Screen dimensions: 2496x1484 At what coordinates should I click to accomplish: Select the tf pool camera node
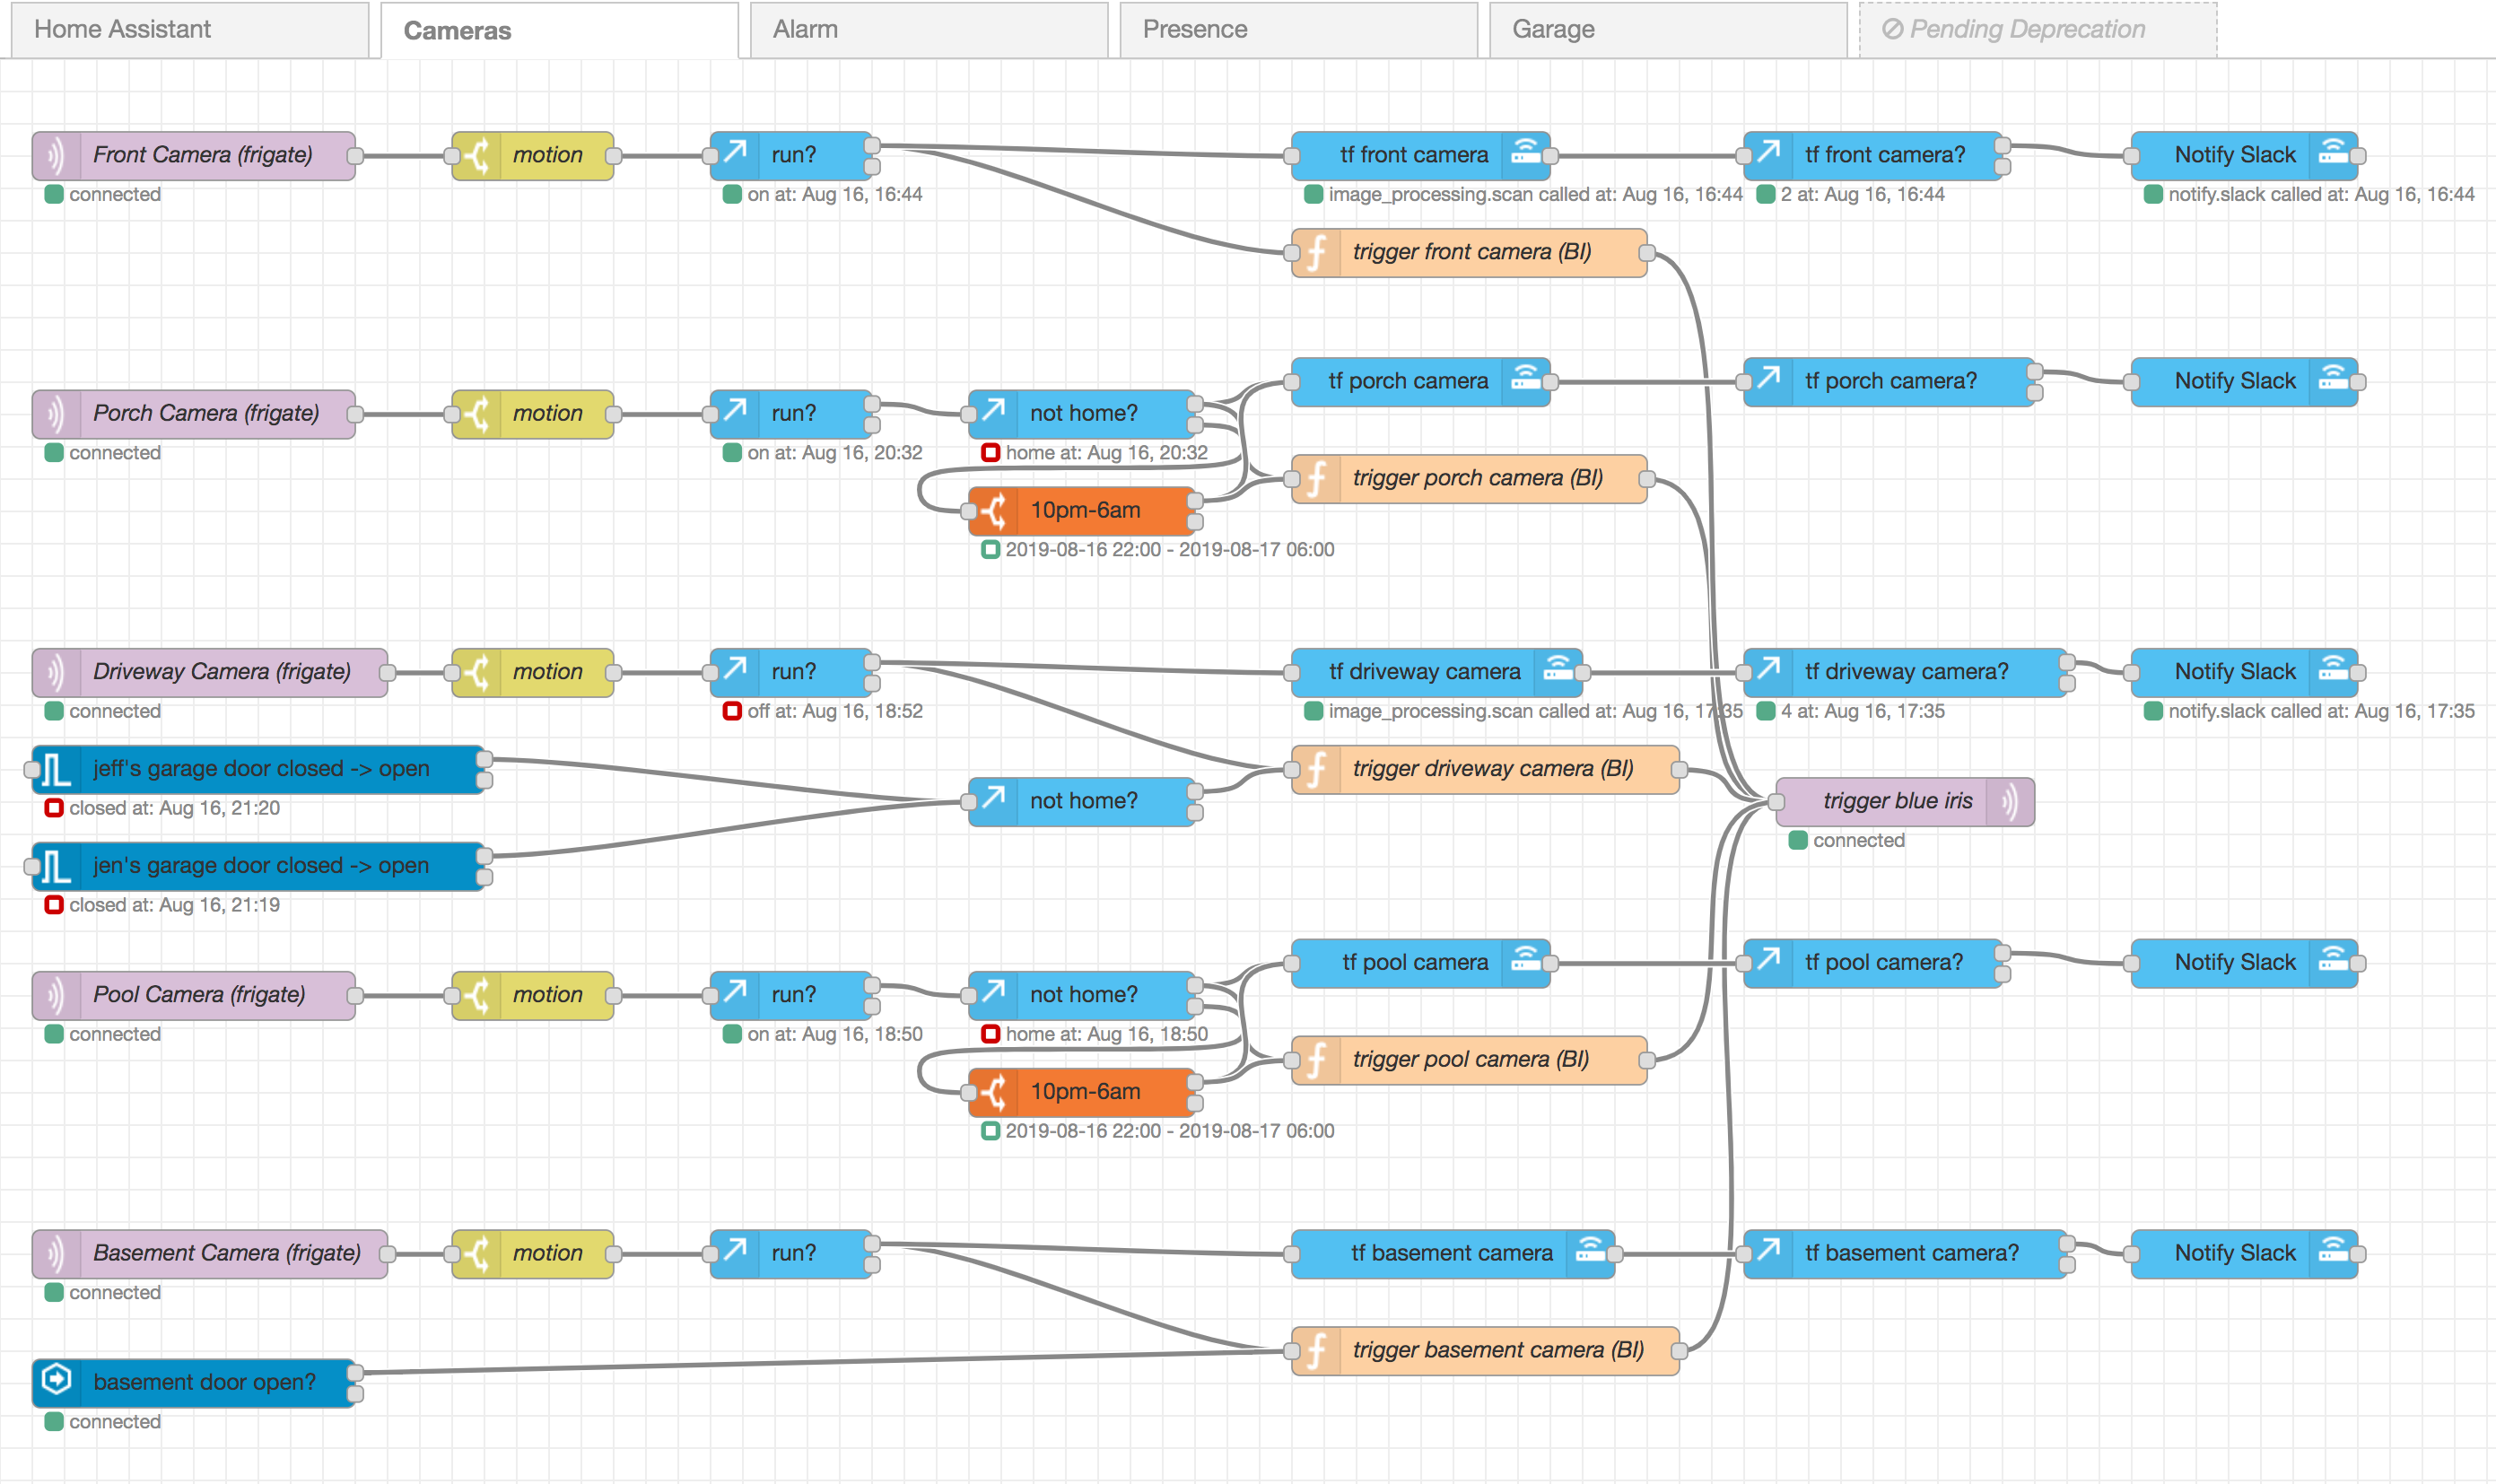click(x=1420, y=964)
